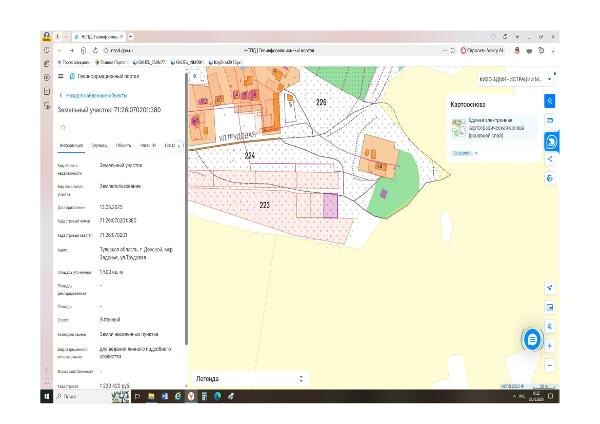Select the Информация tab
600x424 pixels.
click(71, 146)
